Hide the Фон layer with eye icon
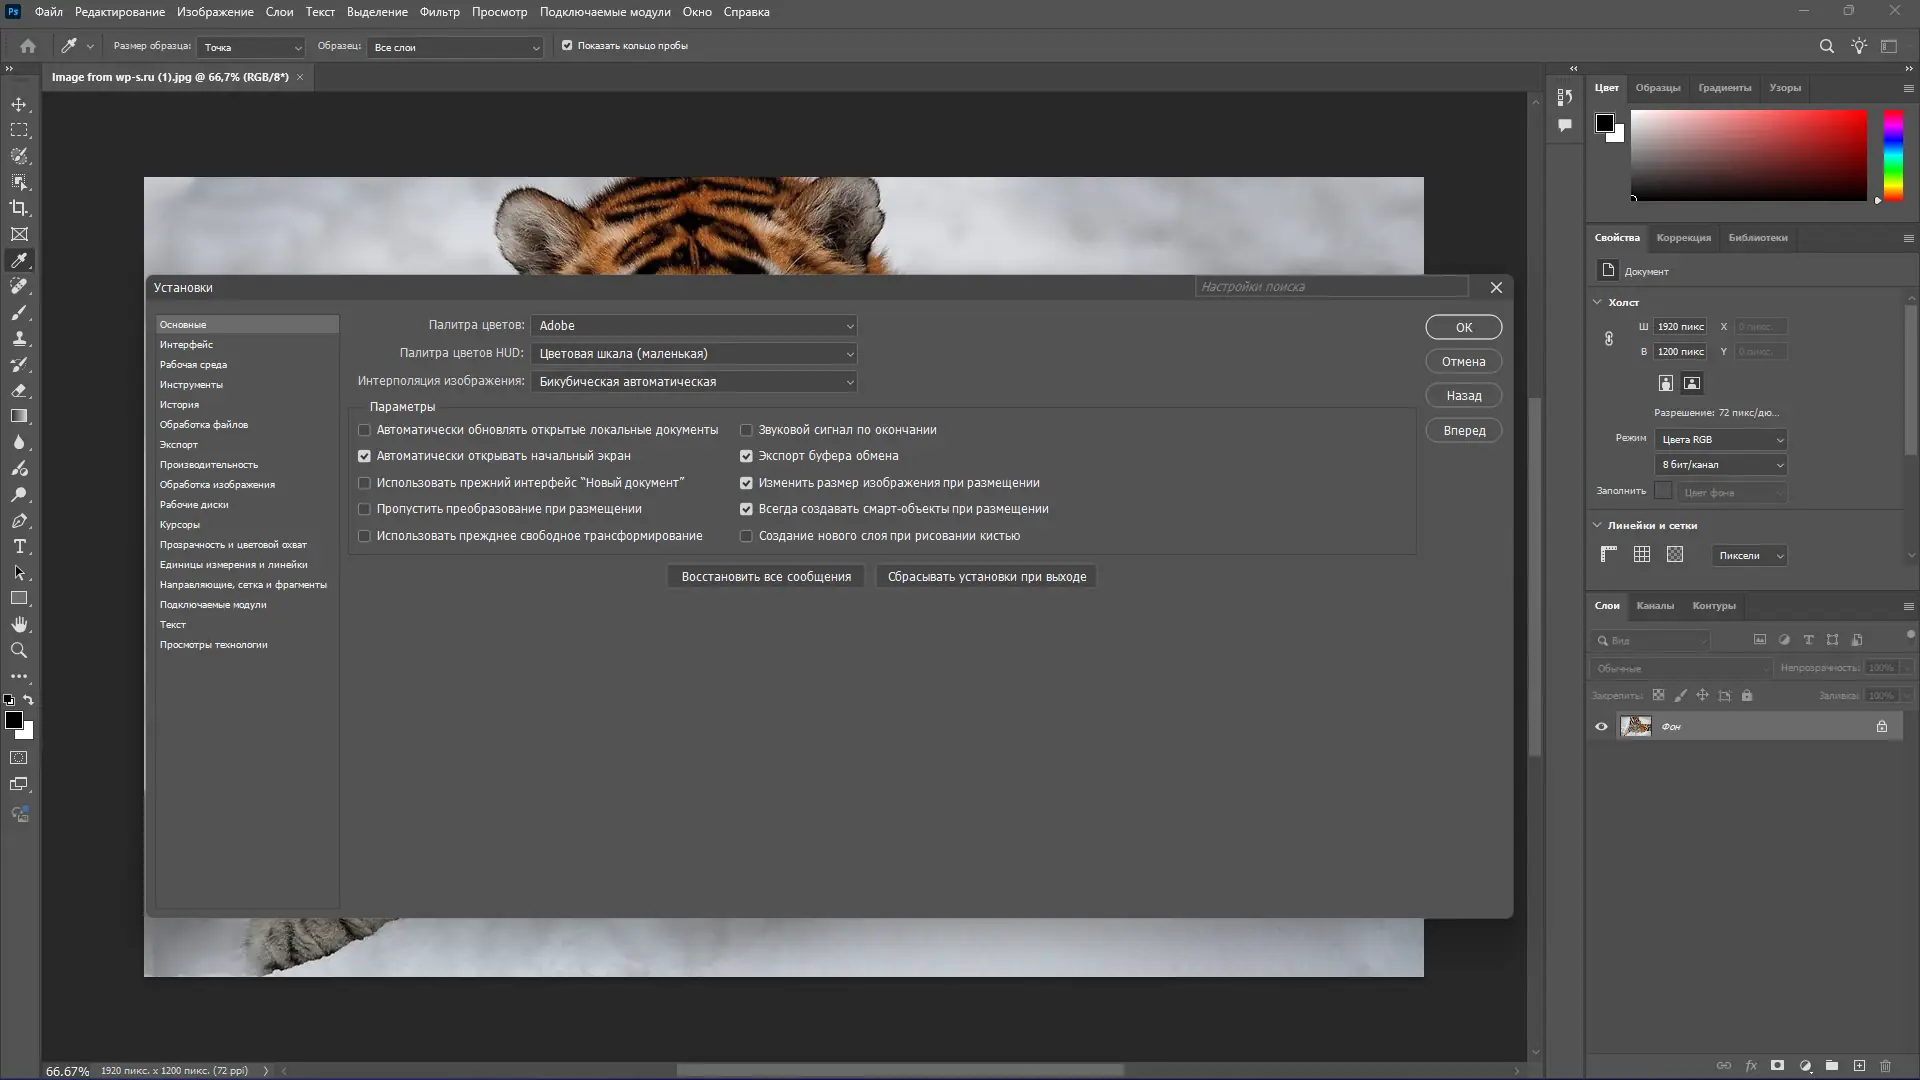Image resolution: width=1920 pixels, height=1080 pixels. (1601, 727)
